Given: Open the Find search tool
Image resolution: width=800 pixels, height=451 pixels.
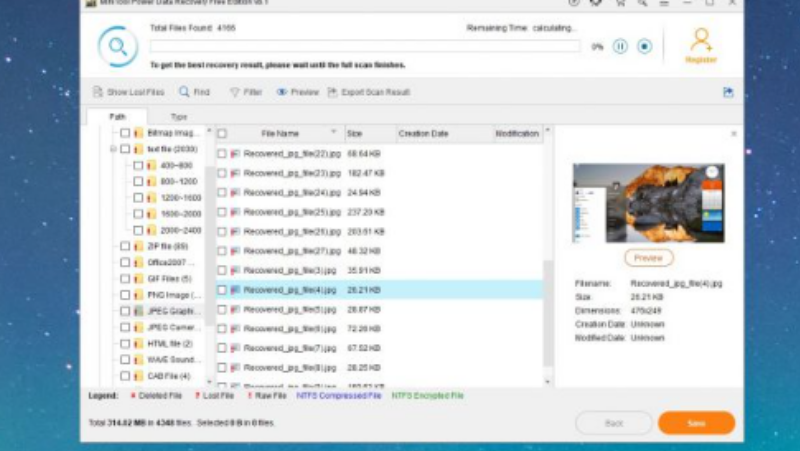Looking at the screenshot, I should coord(194,92).
